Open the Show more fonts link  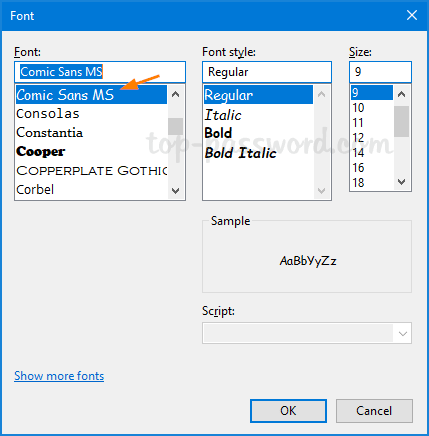59,376
